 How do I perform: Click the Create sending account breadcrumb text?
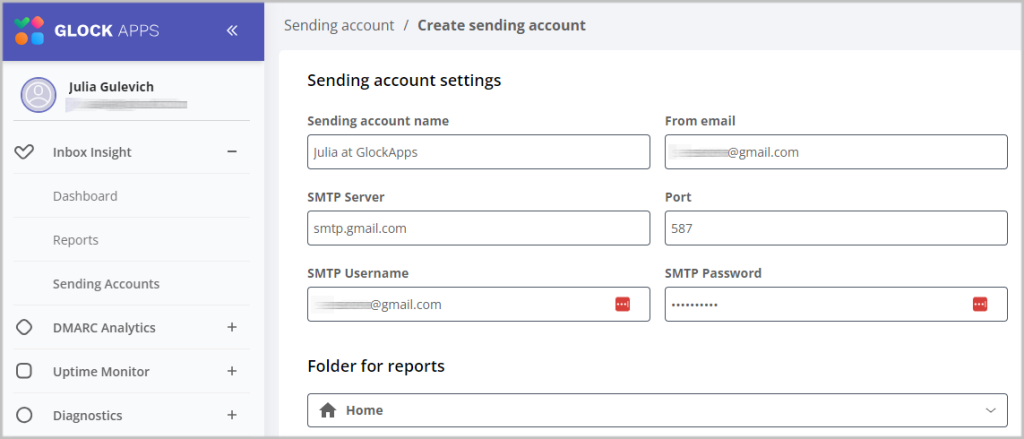point(502,25)
